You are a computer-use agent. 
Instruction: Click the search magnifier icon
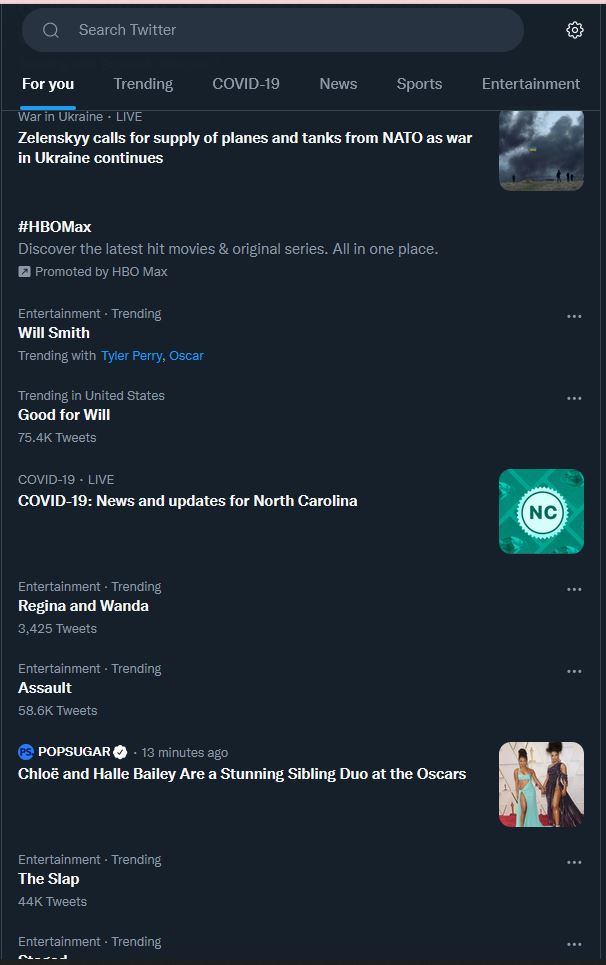(x=51, y=30)
